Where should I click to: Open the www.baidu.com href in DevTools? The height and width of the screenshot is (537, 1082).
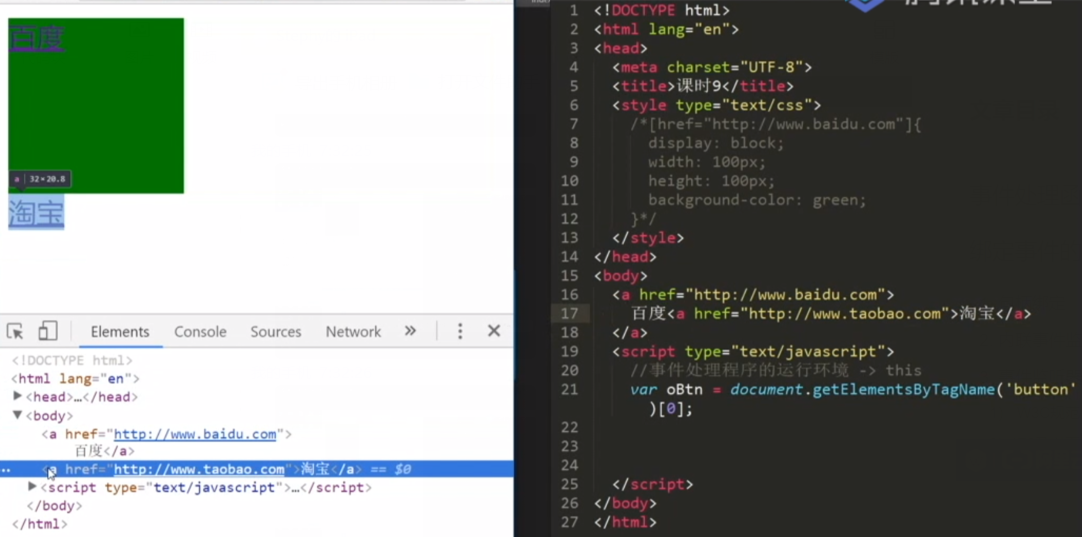(195, 435)
